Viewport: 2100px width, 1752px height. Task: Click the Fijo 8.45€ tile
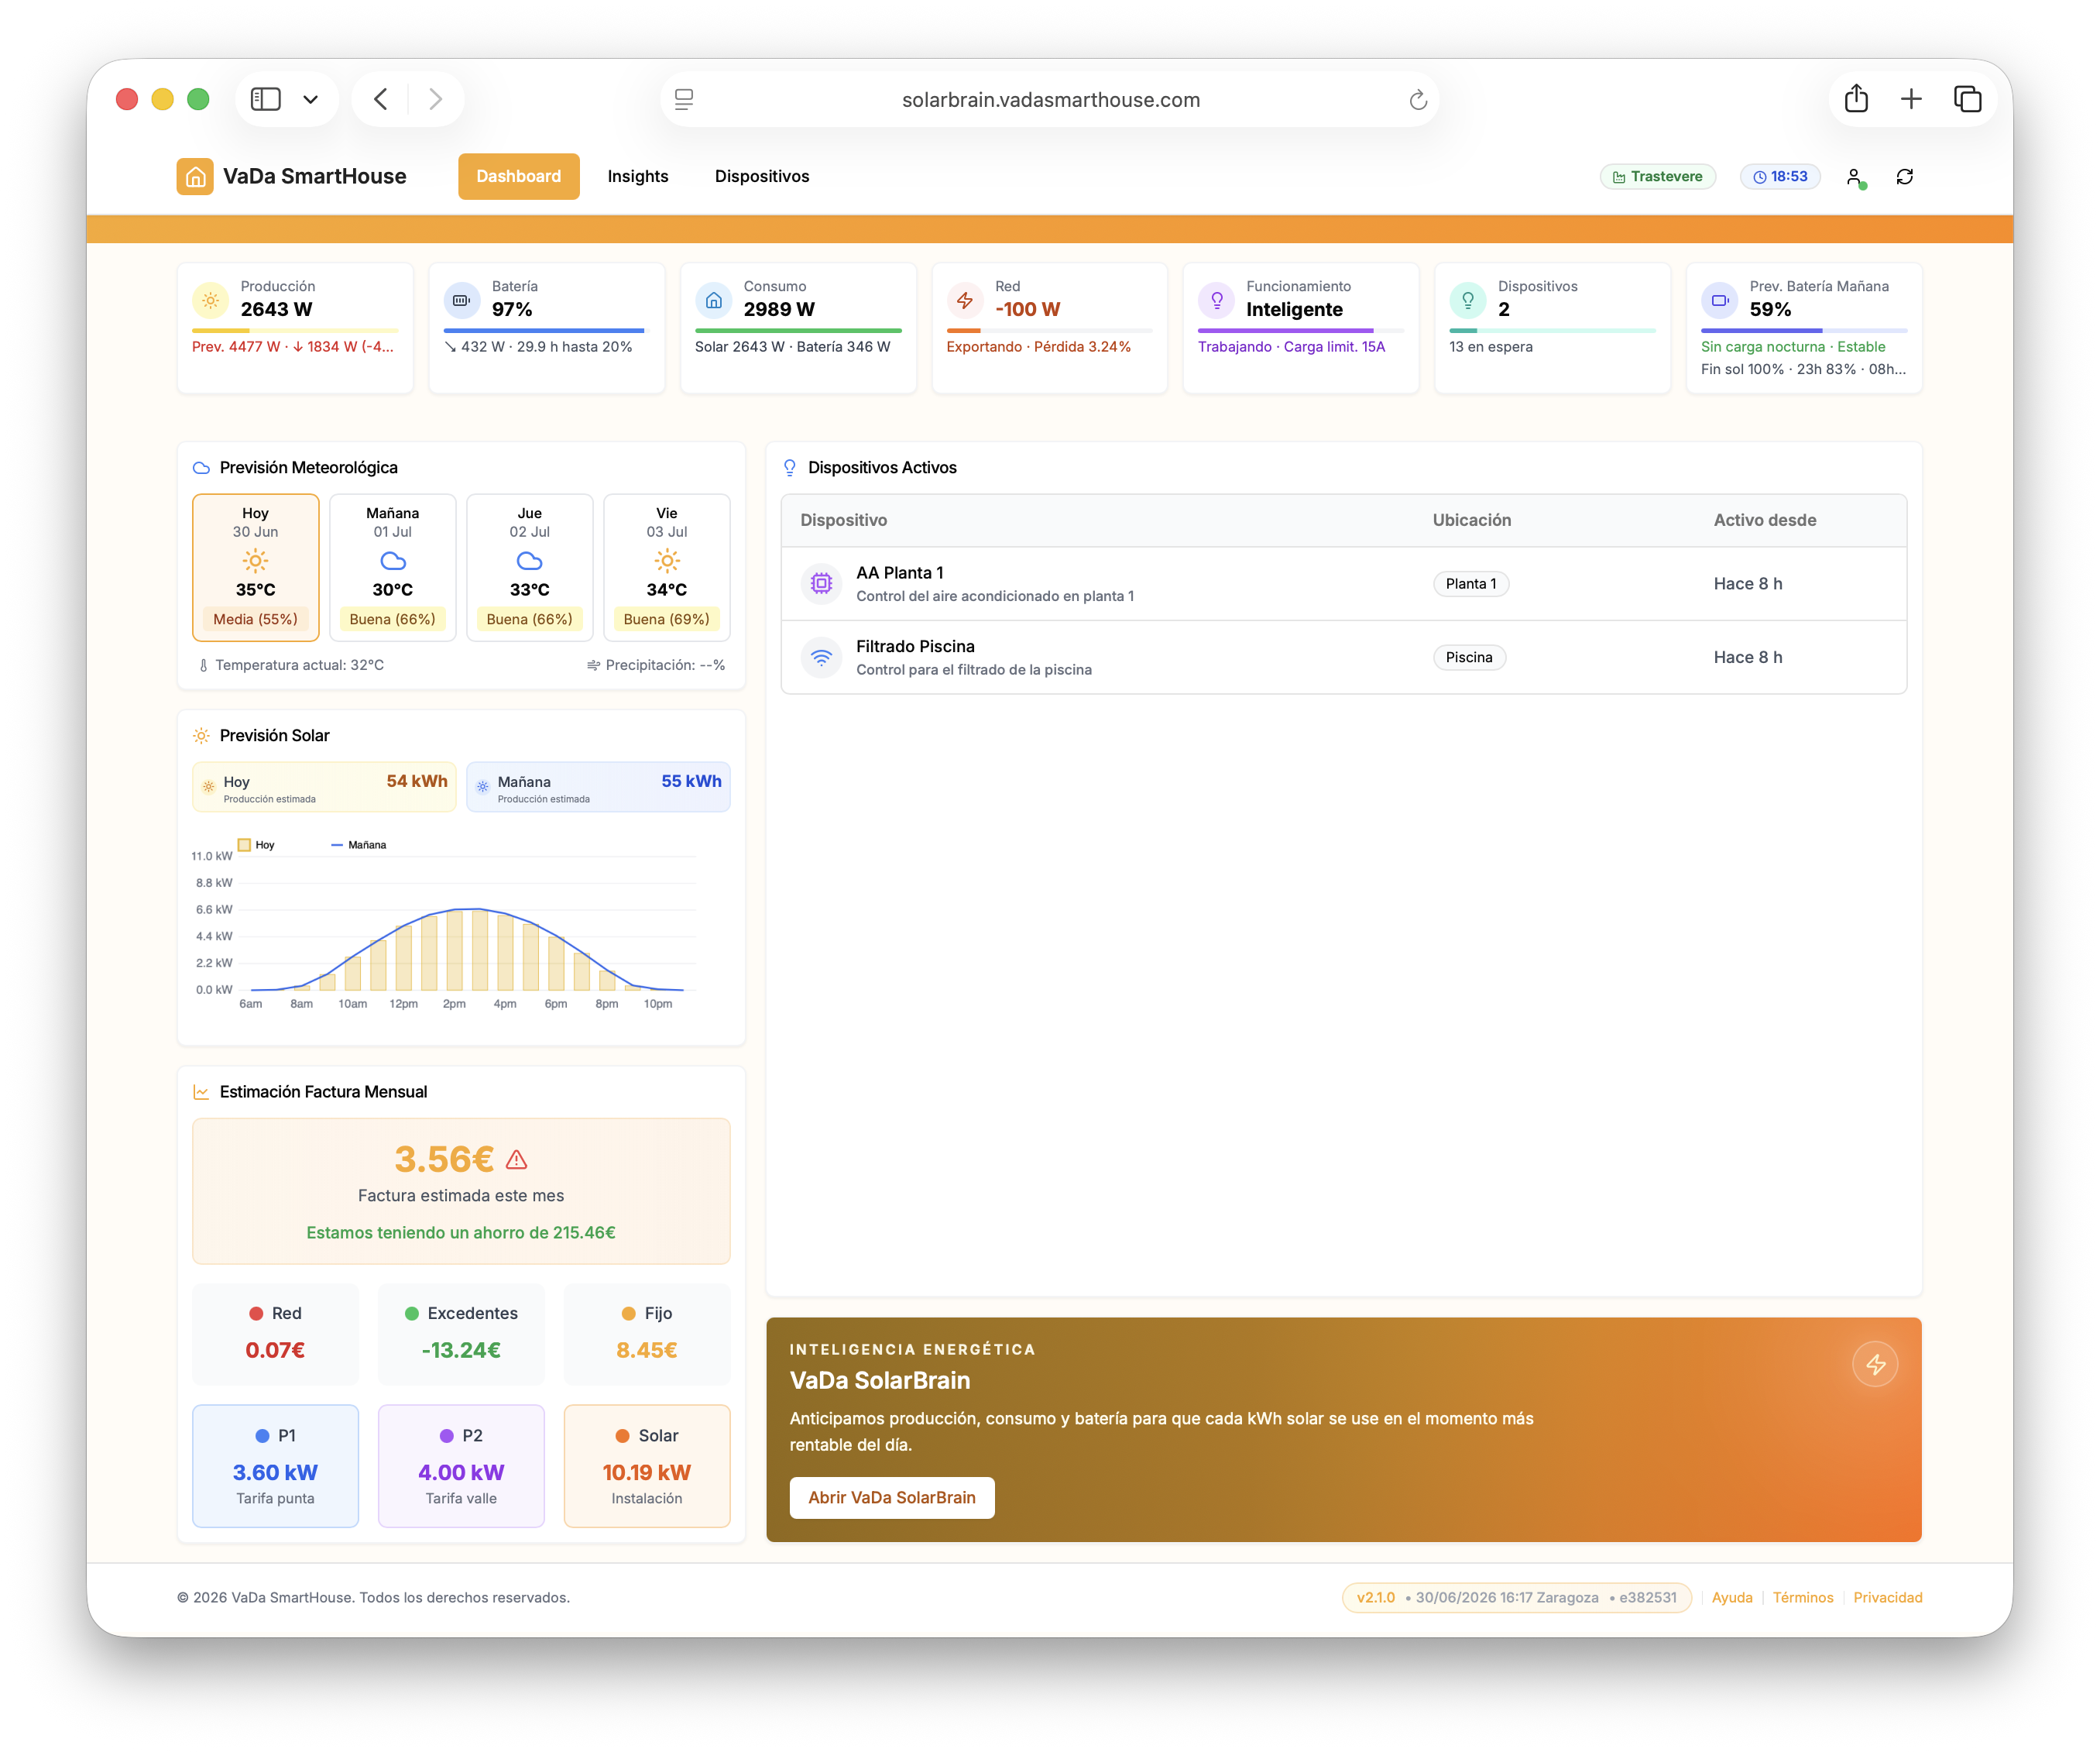(647, 1334)
